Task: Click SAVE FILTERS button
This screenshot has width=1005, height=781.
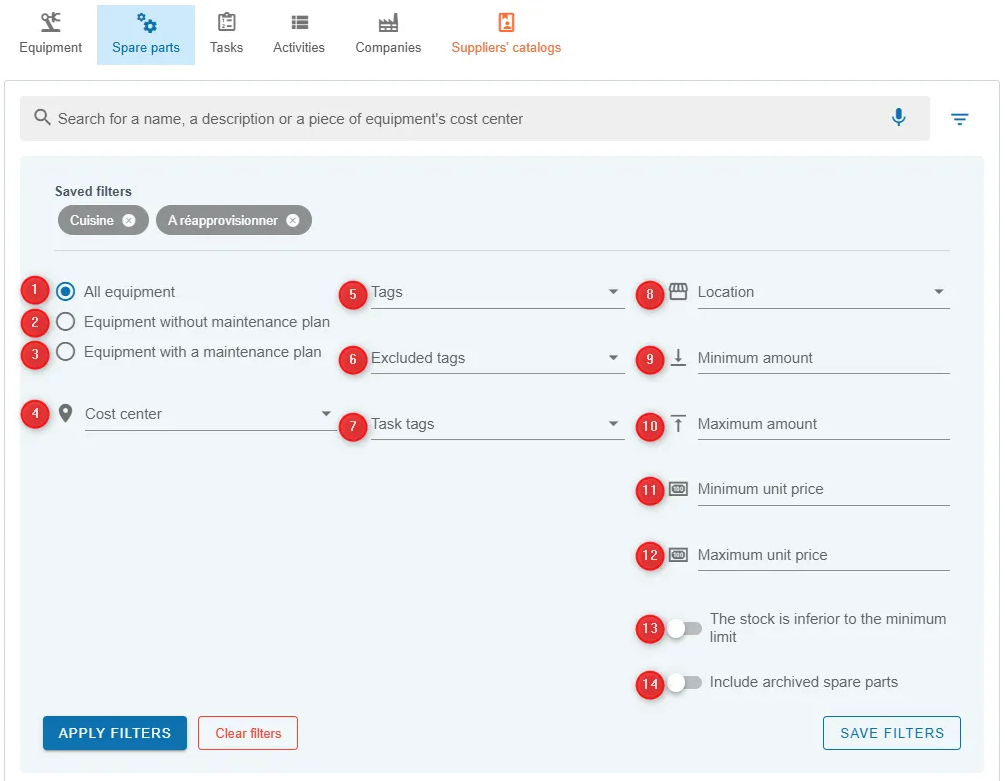Action: click(892, 733)
